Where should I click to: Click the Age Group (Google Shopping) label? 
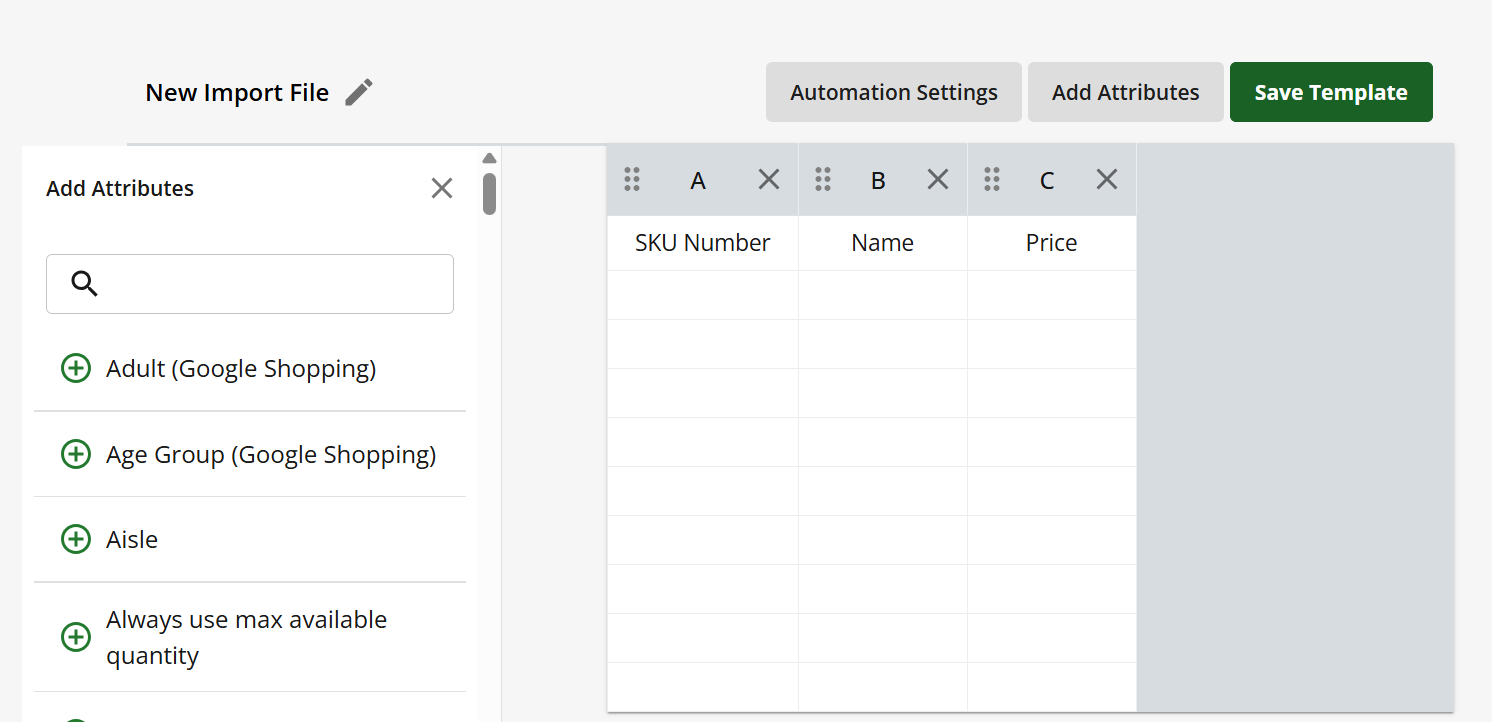click(271, 455)
